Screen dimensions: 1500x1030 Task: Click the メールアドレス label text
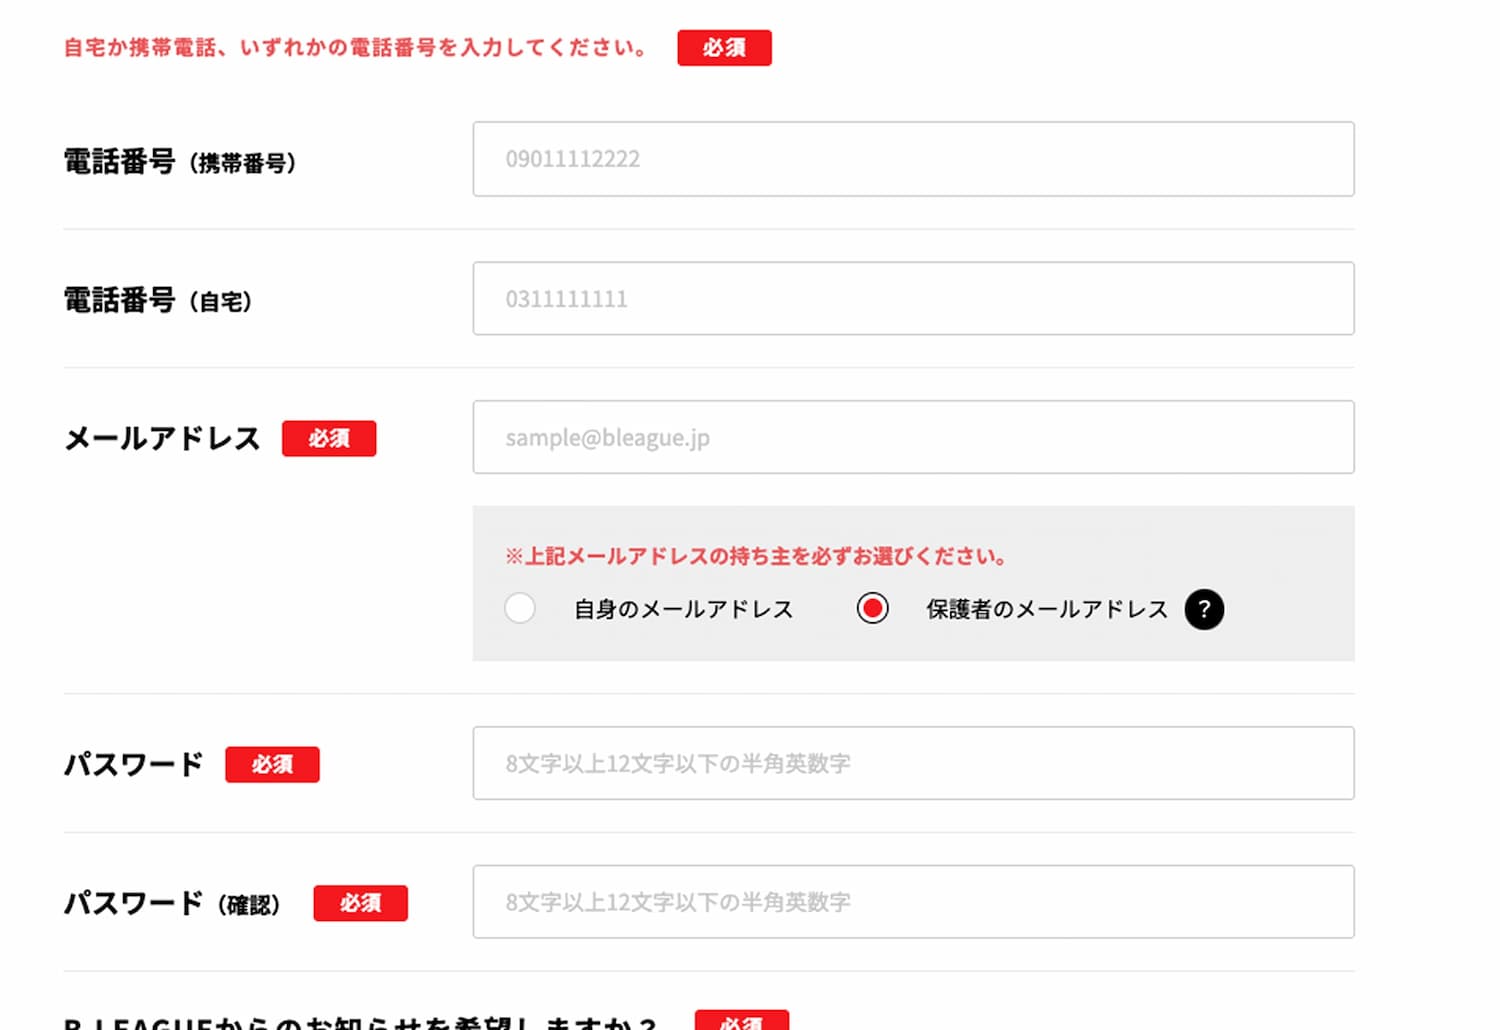point(162,439)
